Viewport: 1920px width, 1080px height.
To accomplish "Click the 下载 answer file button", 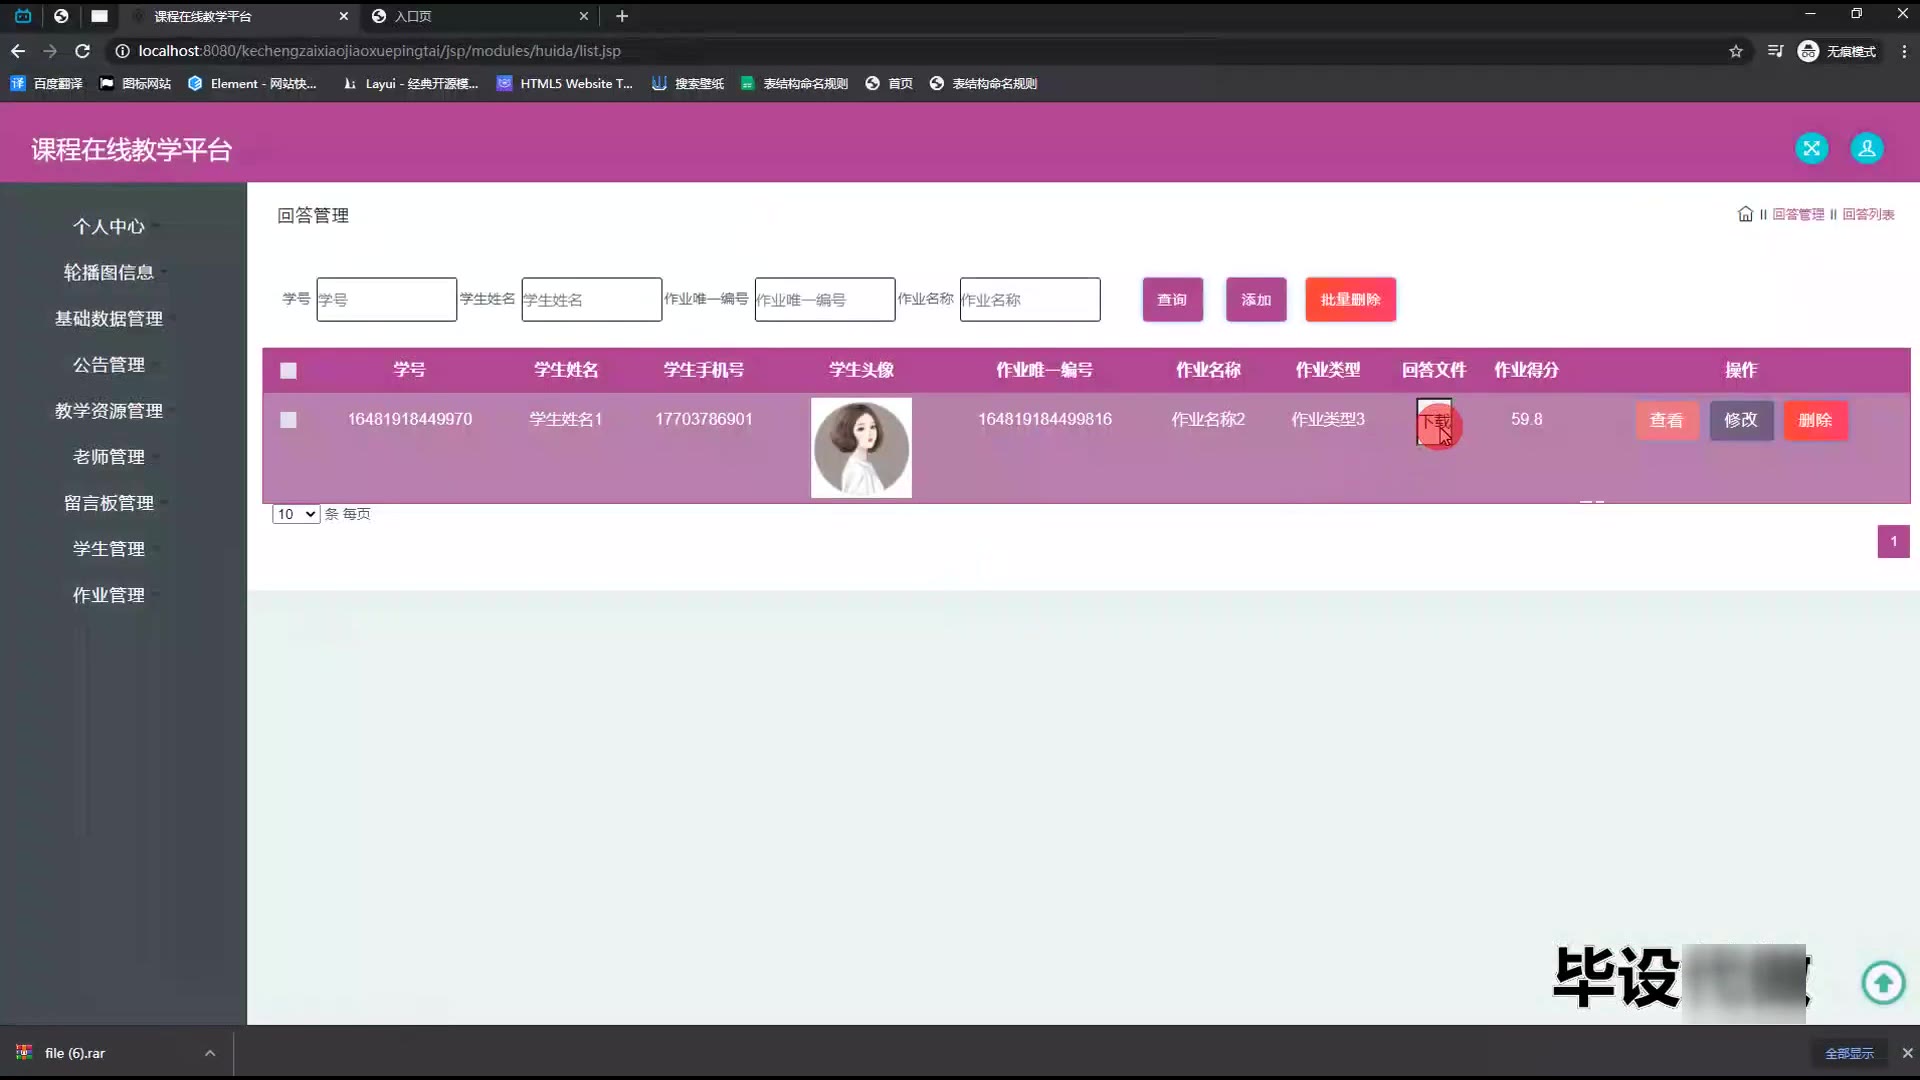I will pos(1434,422).
